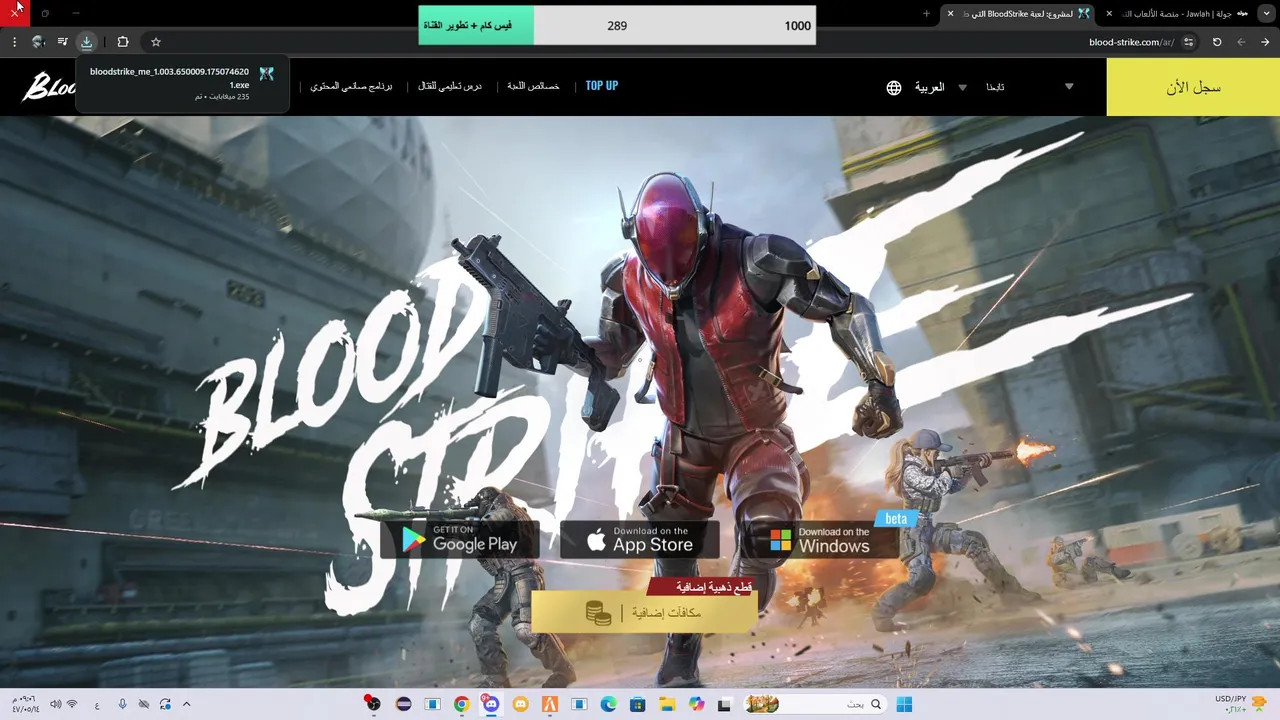Open برنامج صانعي المحتوى creators menu
The width and height of the screenshot is (1280, 720).
351,86
